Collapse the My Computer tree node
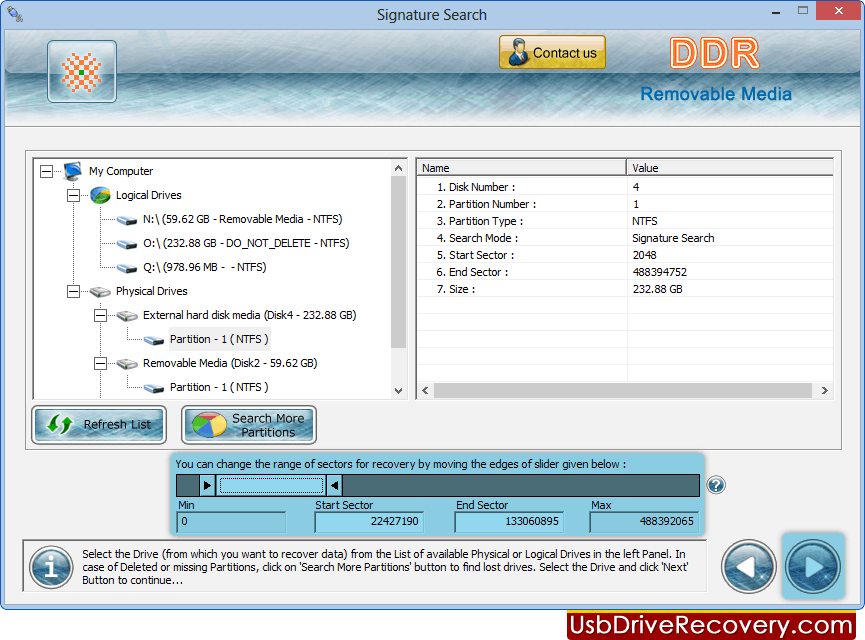 pyautogui.click(x=46, y=172)
